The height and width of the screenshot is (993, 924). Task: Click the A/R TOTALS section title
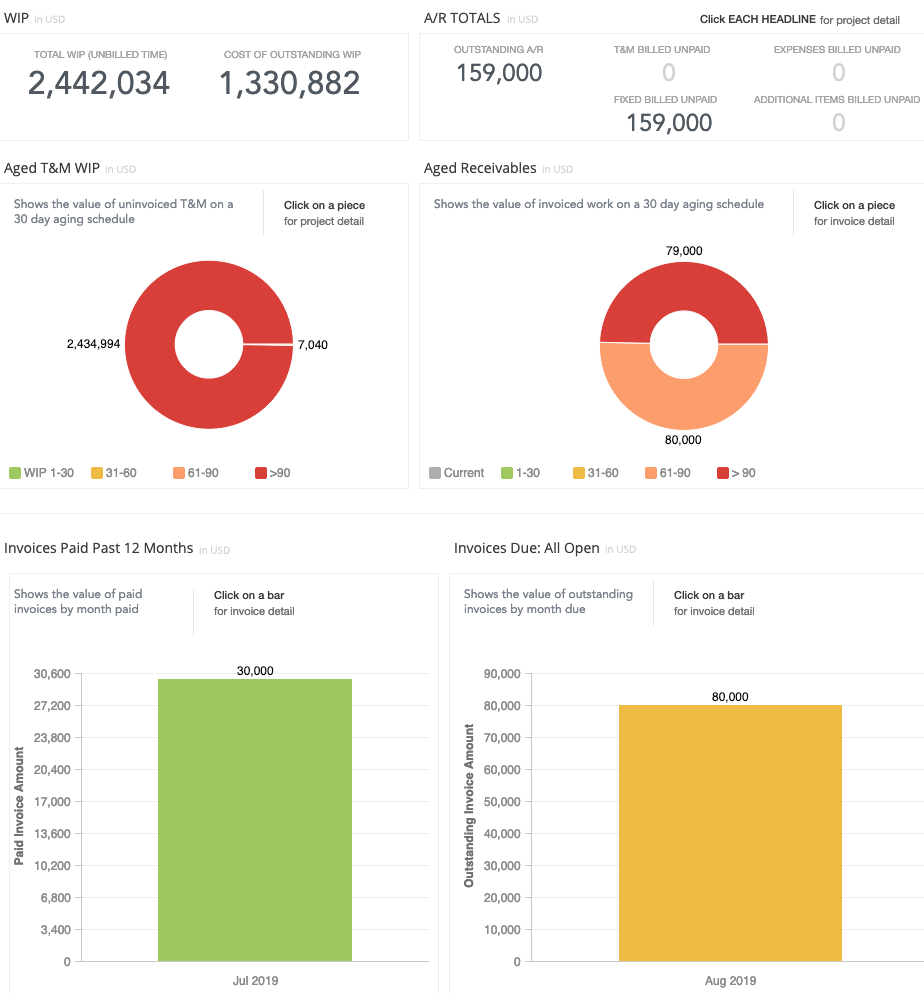pyautogui.click(x=462, y=18)
